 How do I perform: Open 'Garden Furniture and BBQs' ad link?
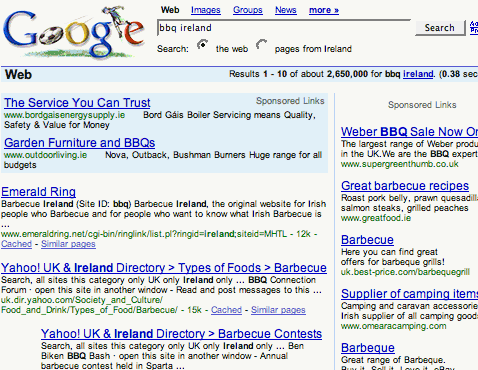79,143
